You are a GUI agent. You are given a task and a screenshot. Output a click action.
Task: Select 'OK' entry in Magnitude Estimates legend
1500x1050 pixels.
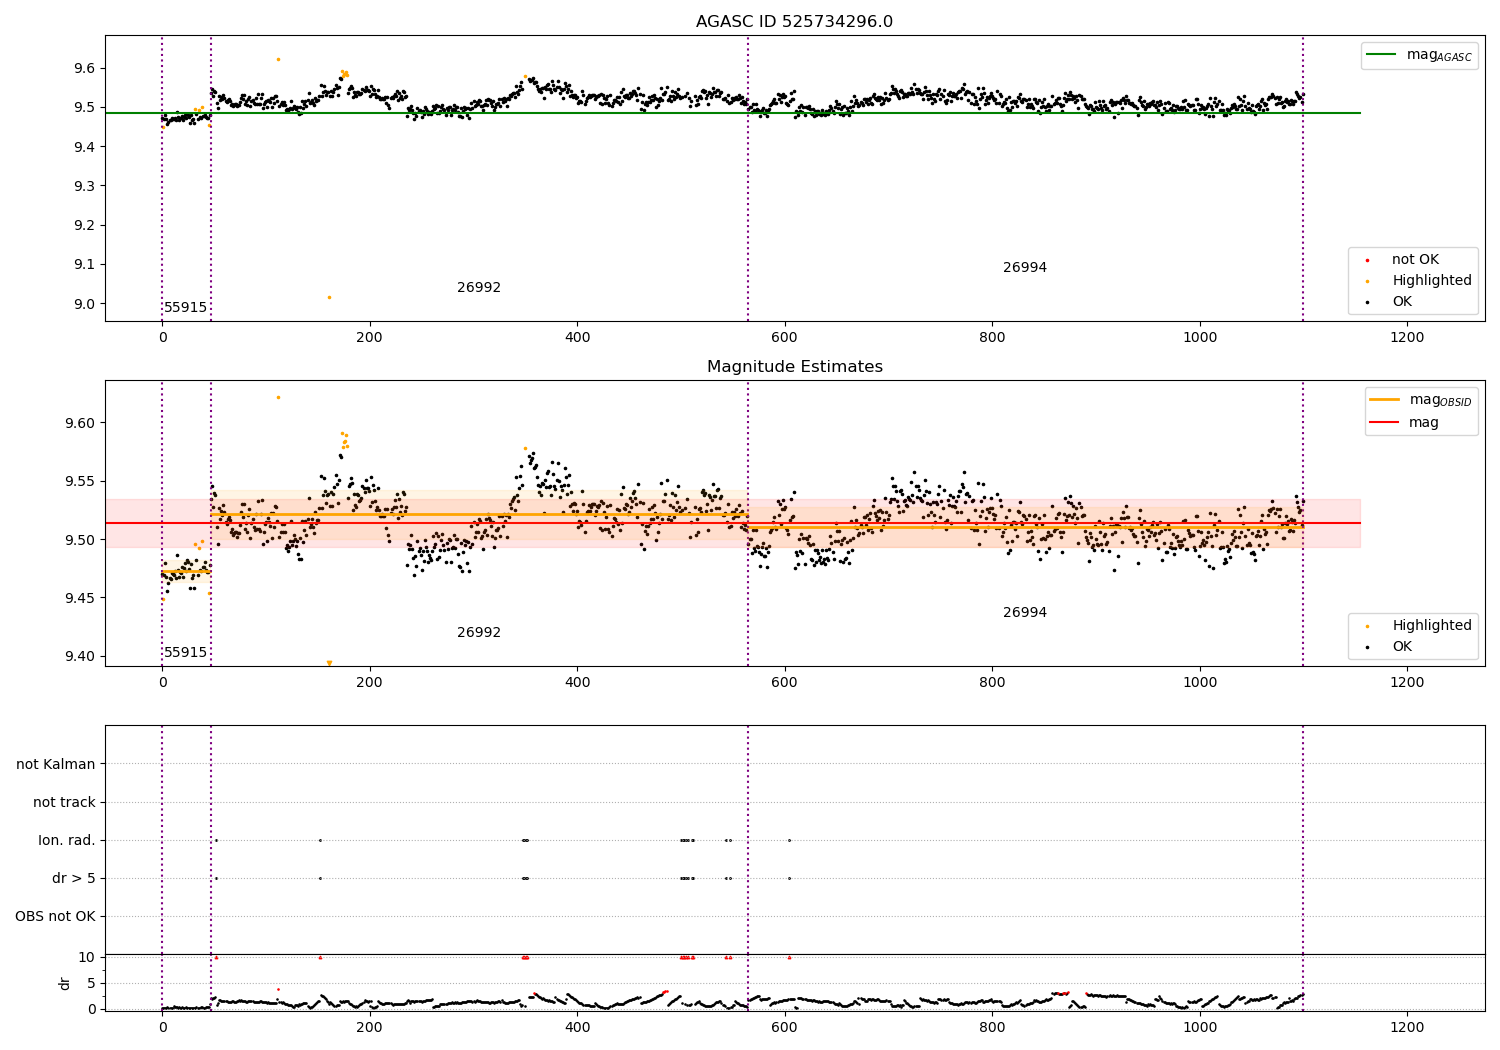[1402, 647]
